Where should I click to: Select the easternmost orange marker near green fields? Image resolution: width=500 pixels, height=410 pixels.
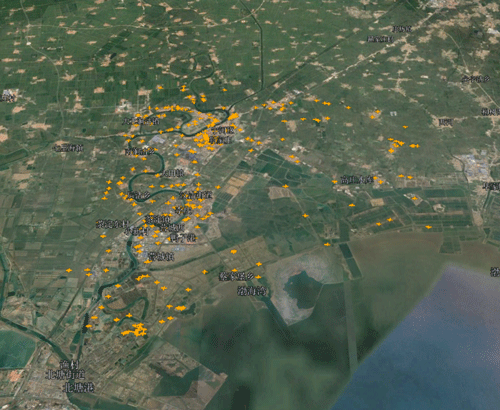point(428,227)
